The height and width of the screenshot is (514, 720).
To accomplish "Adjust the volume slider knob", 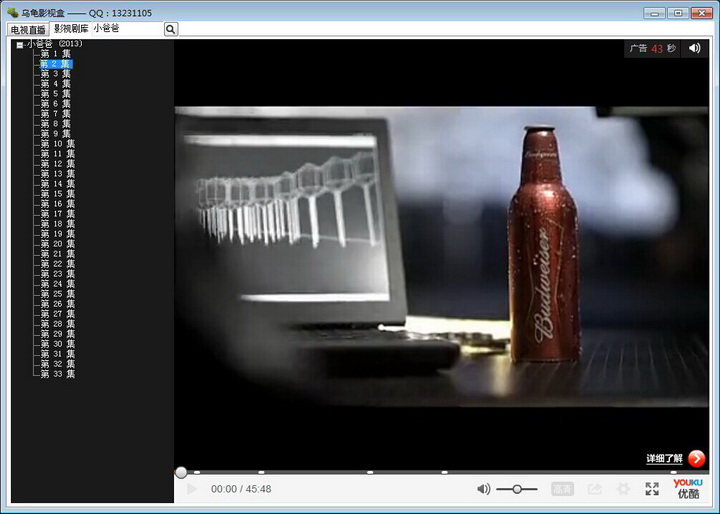I will pos(517,489).
